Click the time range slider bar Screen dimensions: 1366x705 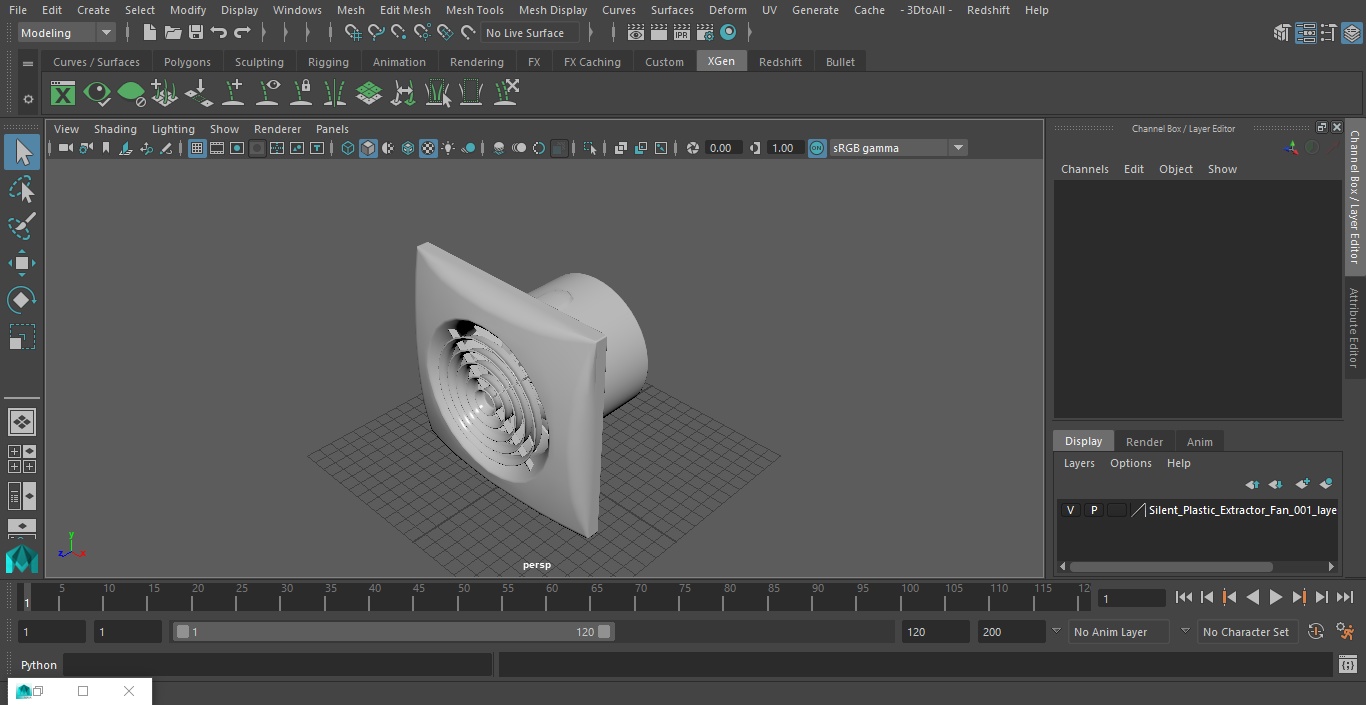(393, 632)
